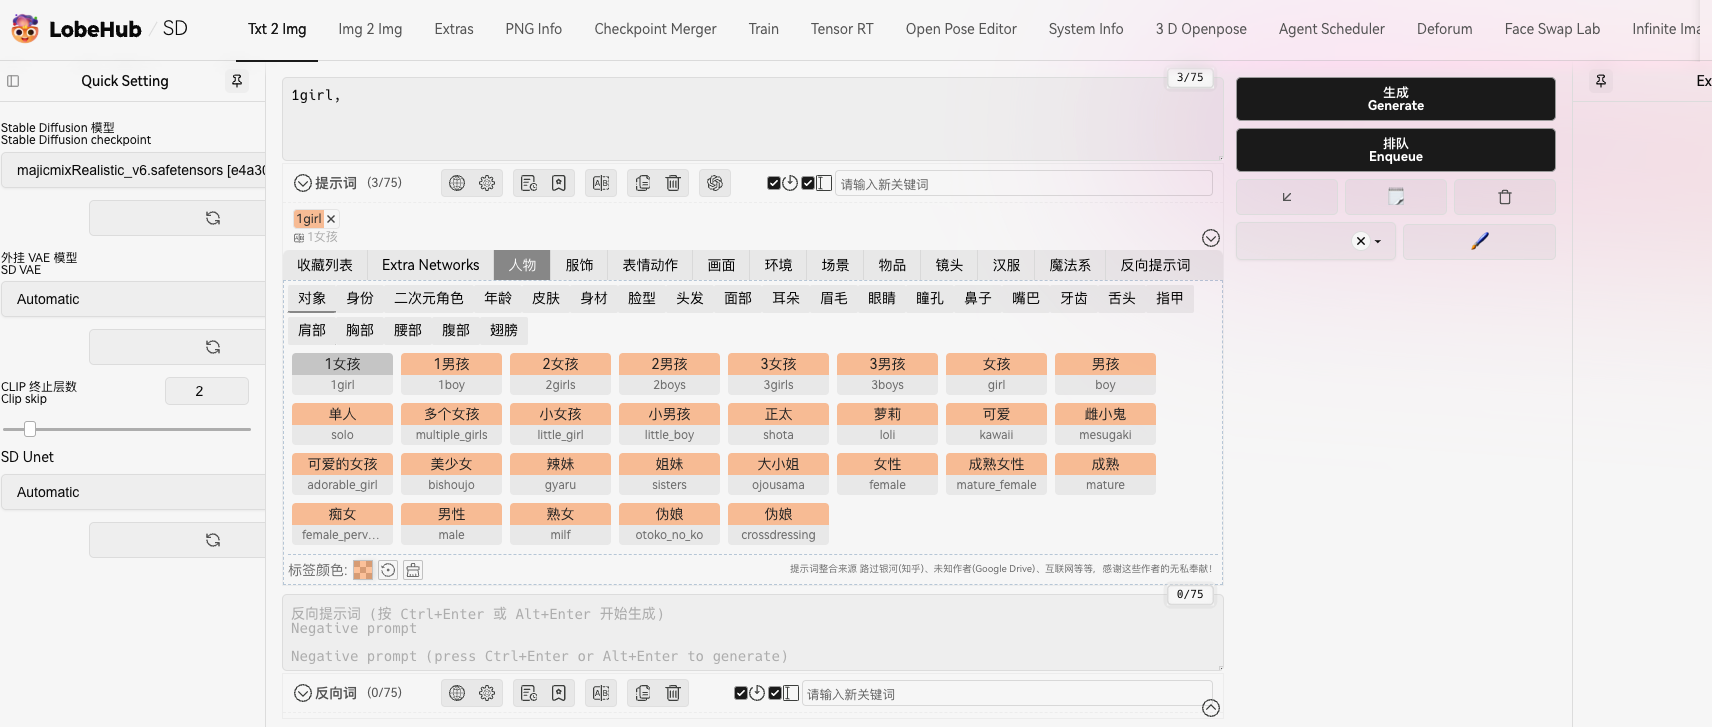Open the Stable Diffusion checkpoint dropdown

[x=133, y=170]
